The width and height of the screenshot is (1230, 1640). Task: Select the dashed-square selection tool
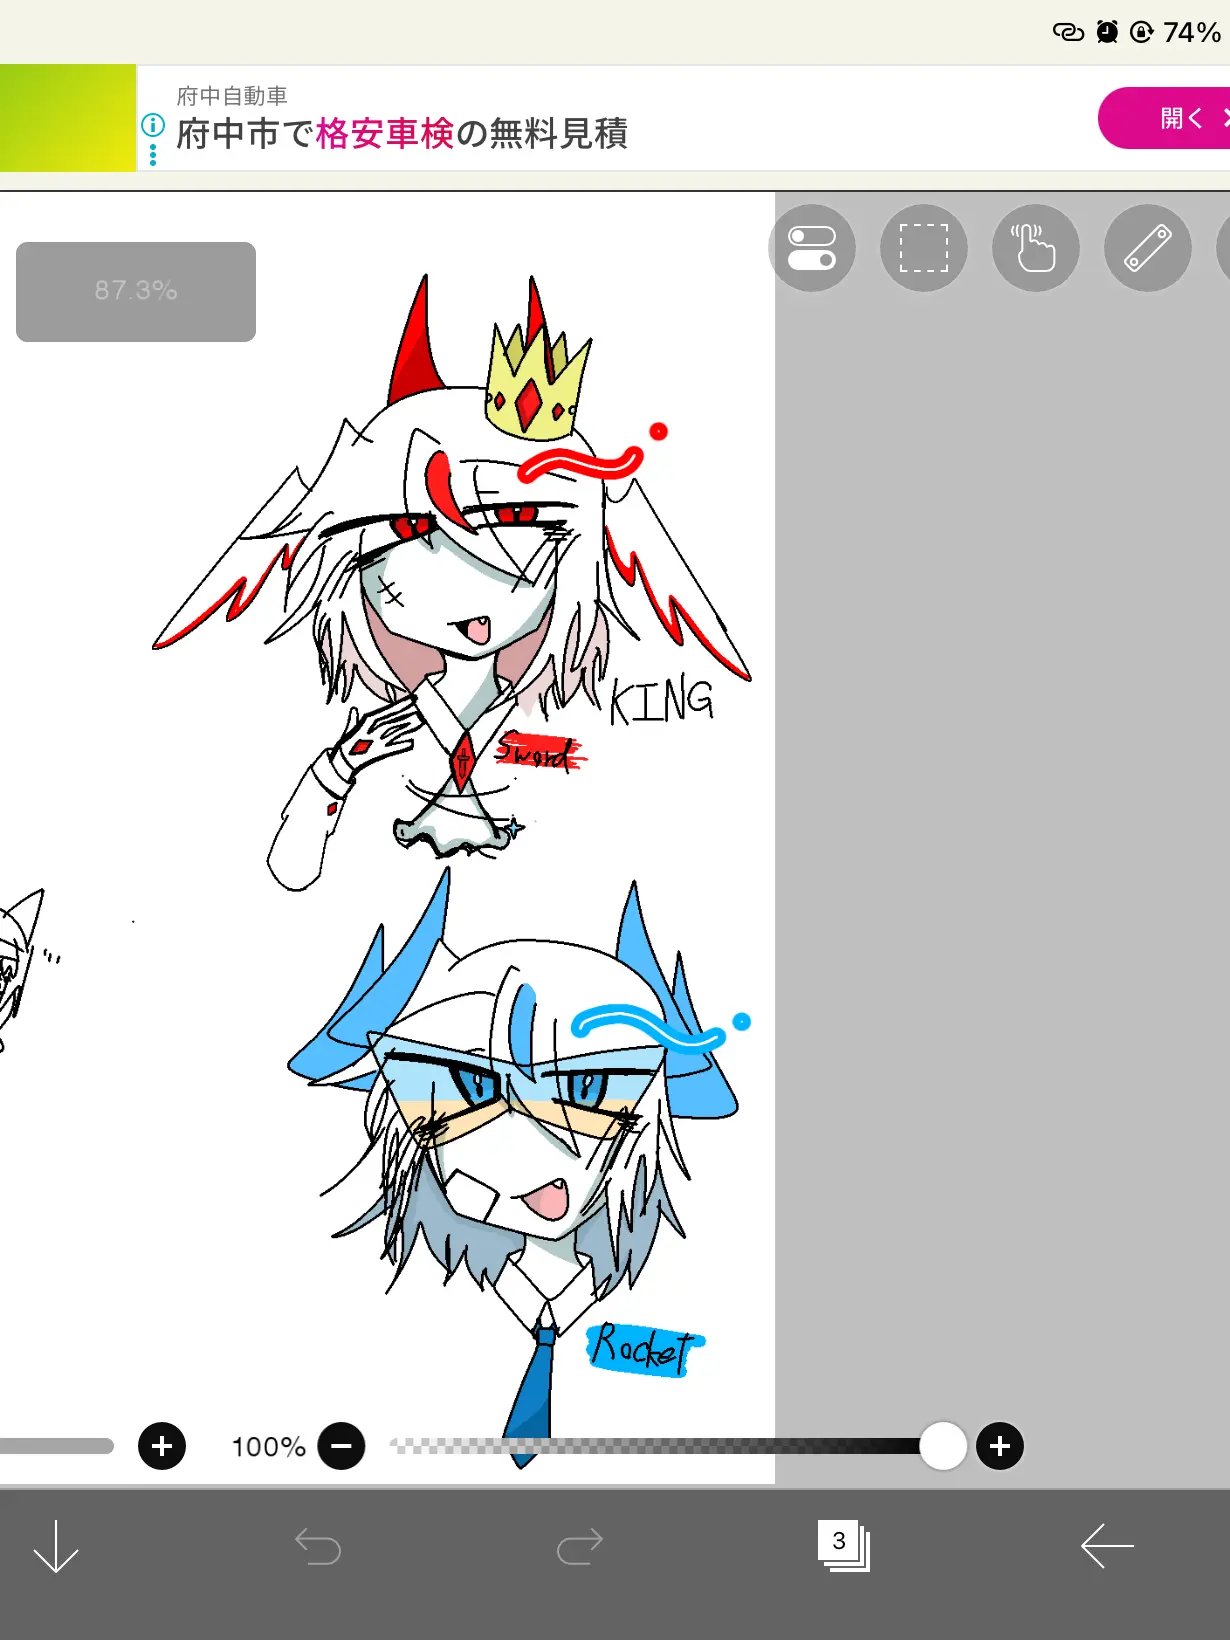click(924, 249)
